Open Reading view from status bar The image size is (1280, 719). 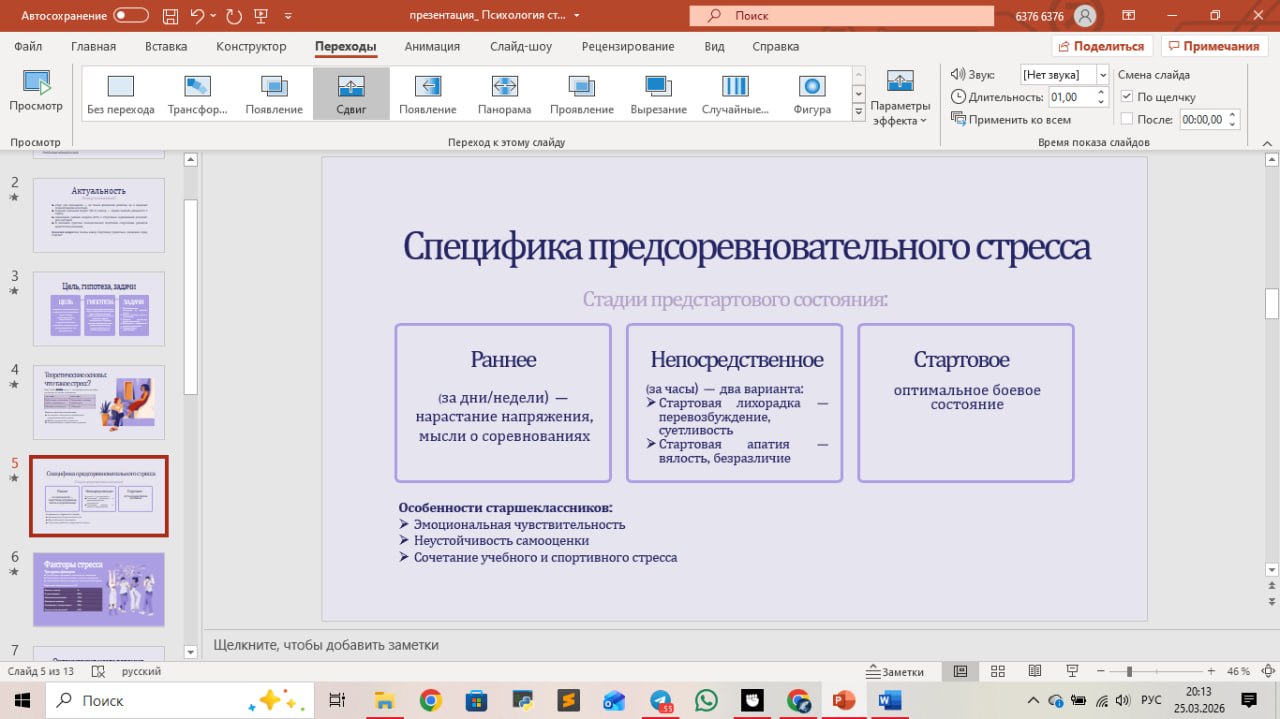(x=1034, y=671)
